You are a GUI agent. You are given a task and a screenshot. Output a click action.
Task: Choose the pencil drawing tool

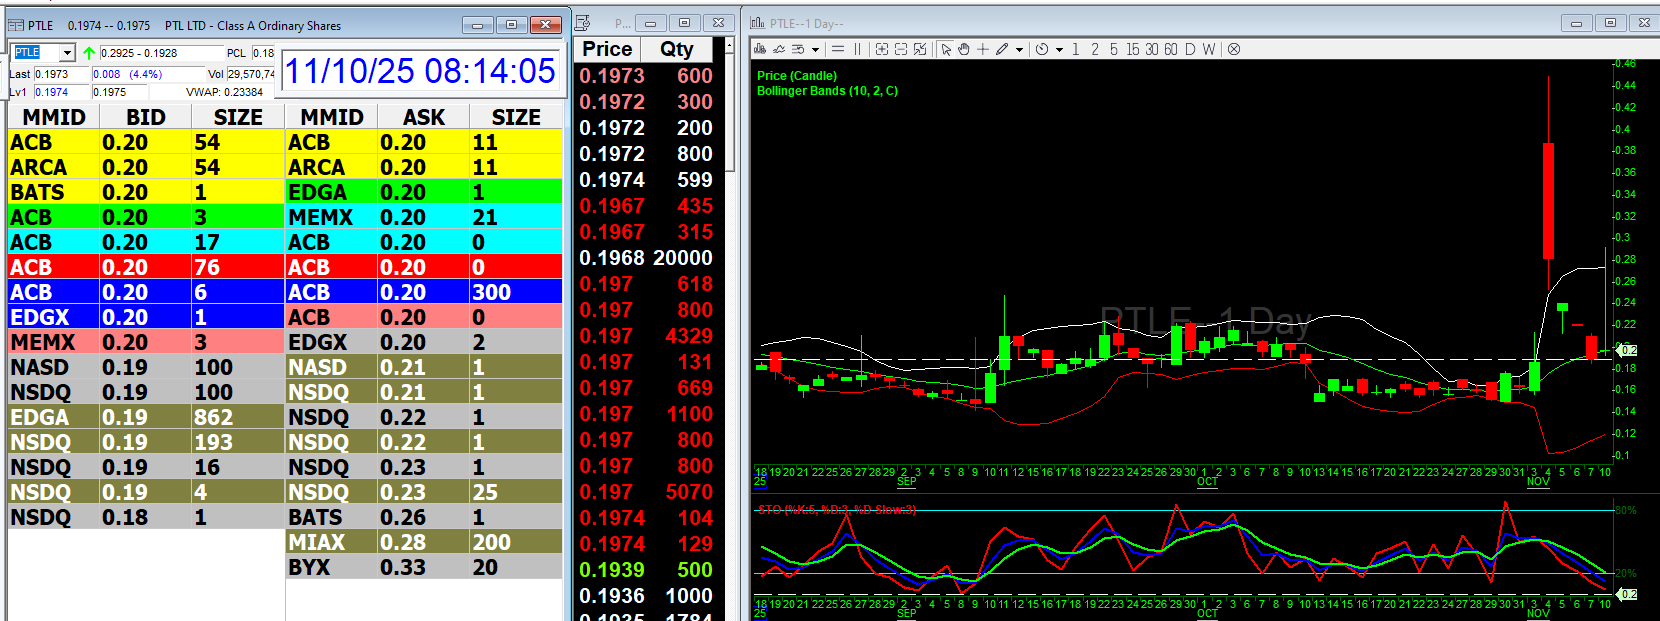1002,49
